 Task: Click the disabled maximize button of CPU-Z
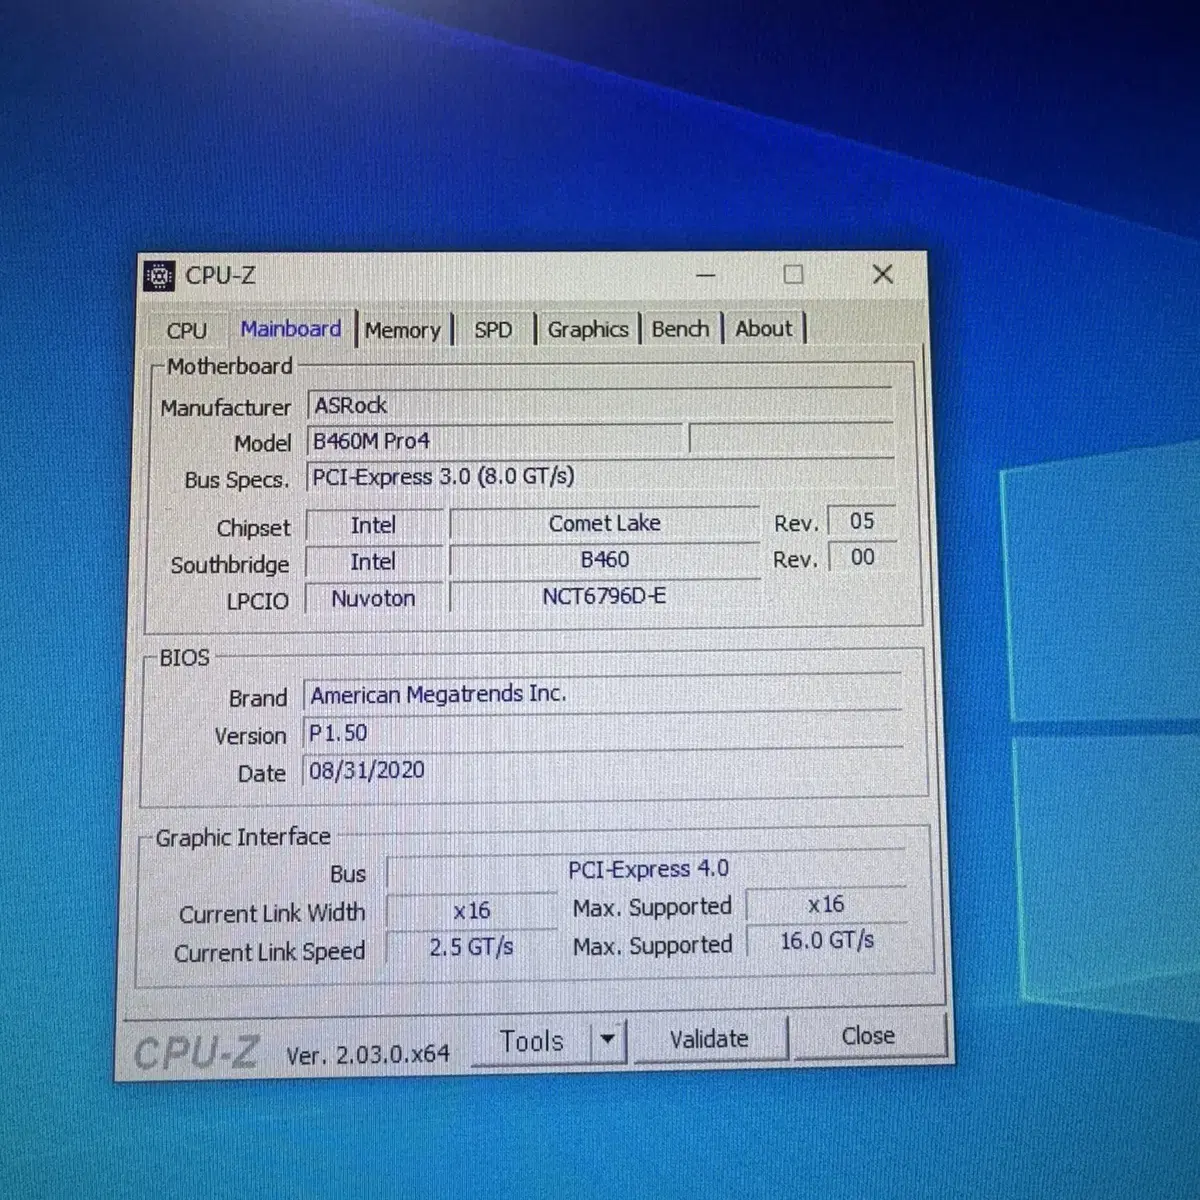(x=793, y=274)
